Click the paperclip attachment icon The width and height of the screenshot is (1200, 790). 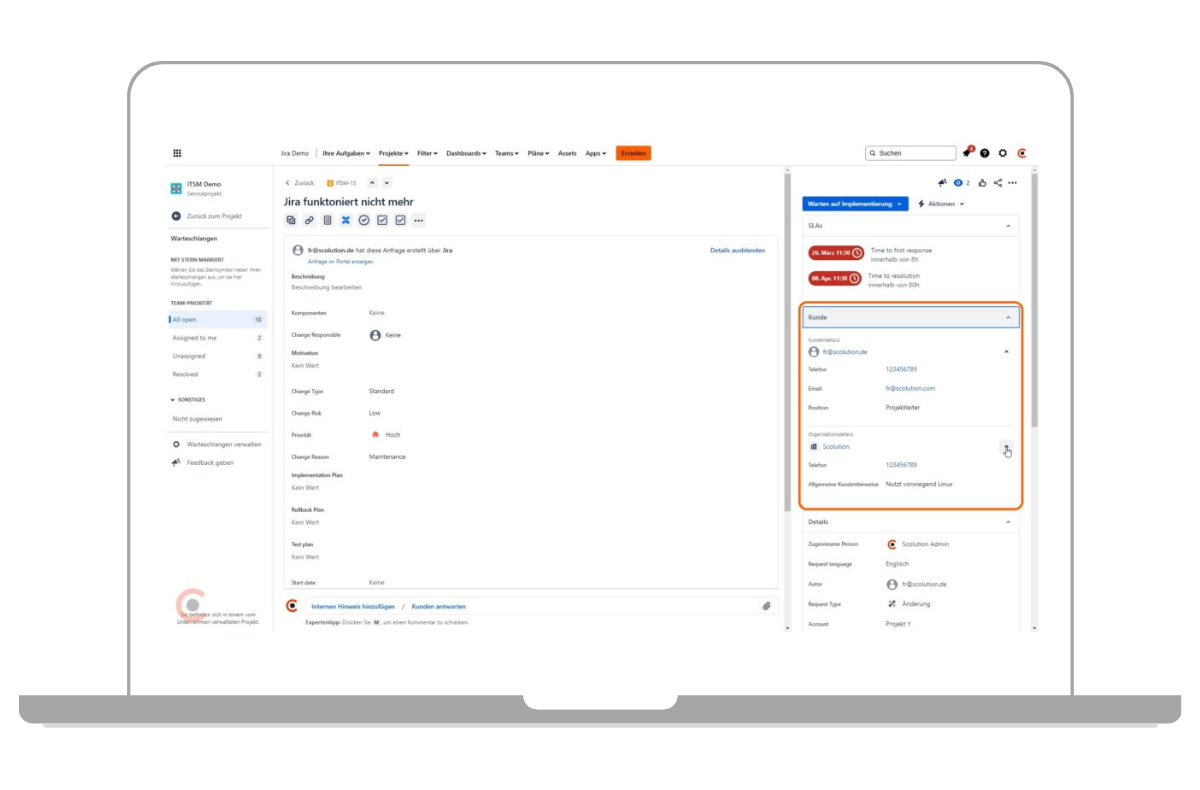click(766, 606)
